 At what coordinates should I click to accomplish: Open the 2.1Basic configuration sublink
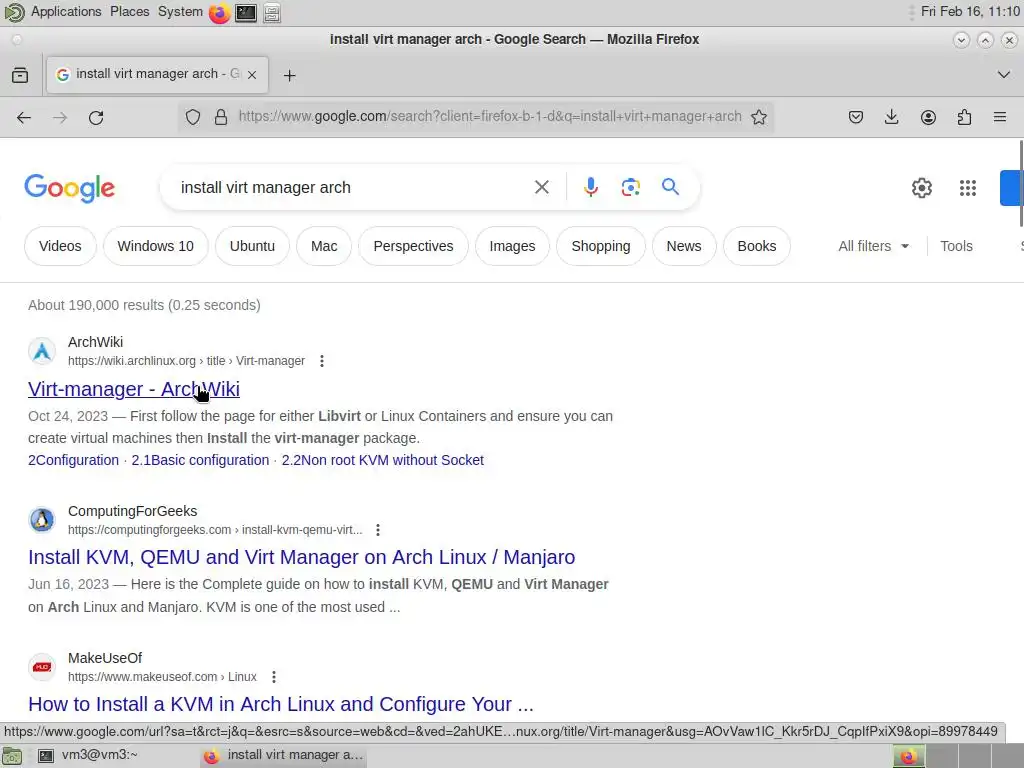point(200,460)
